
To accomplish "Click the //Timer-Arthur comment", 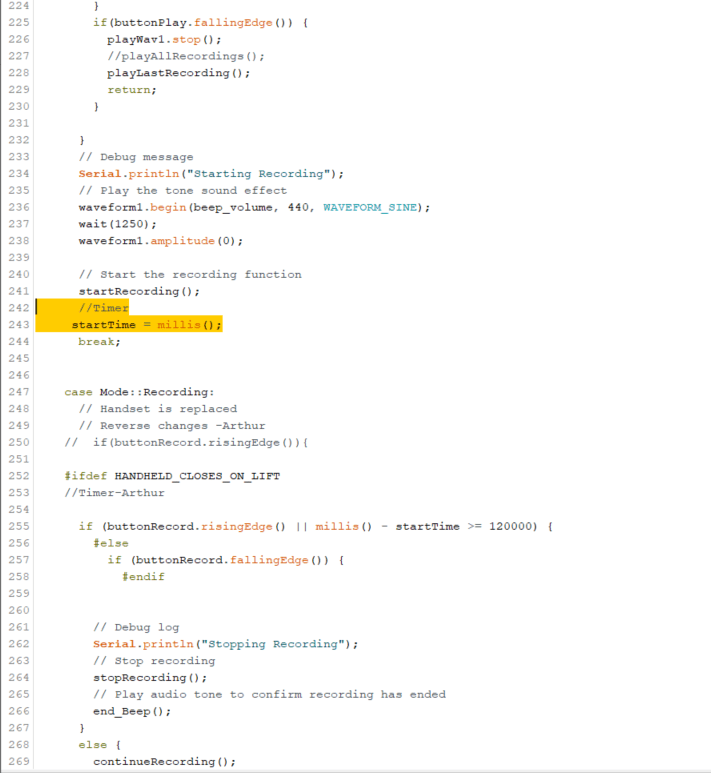I will point(114,492).
